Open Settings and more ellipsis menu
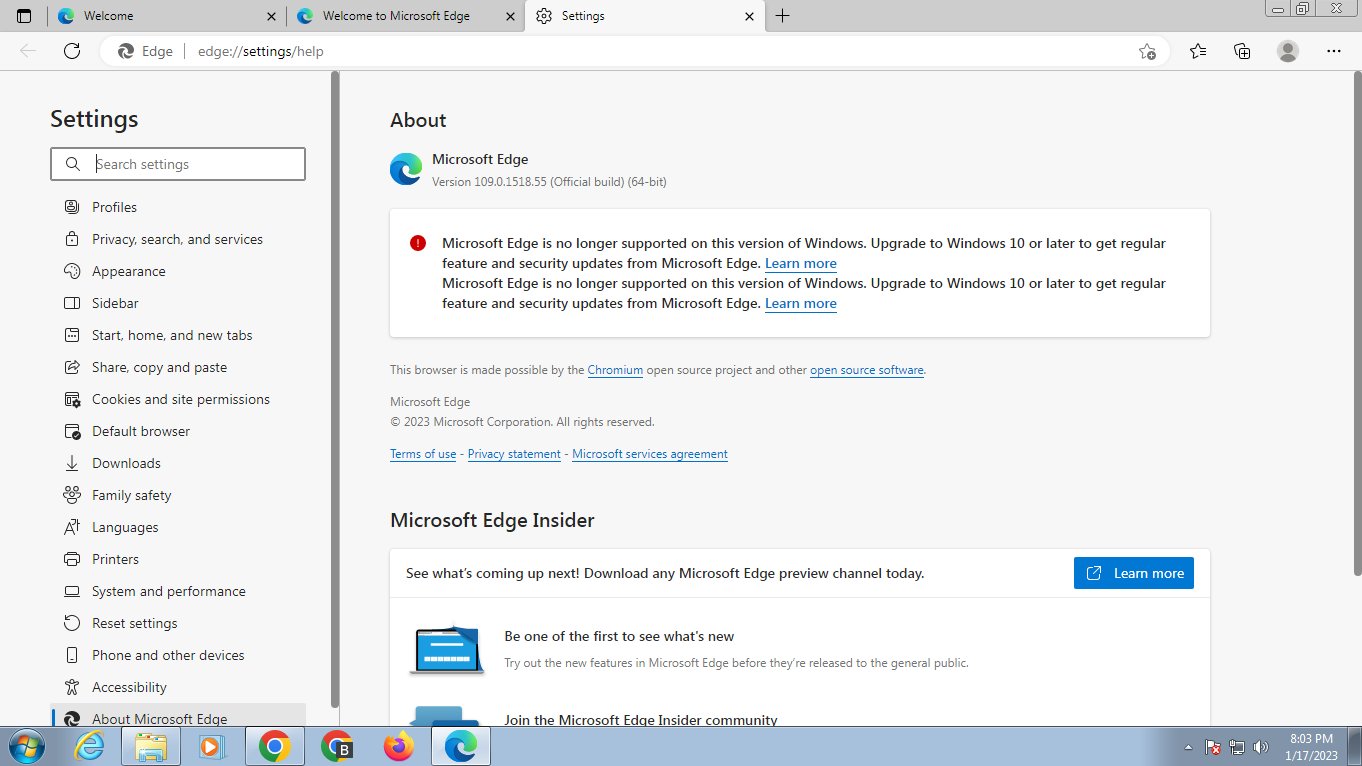 [1334, 51]
